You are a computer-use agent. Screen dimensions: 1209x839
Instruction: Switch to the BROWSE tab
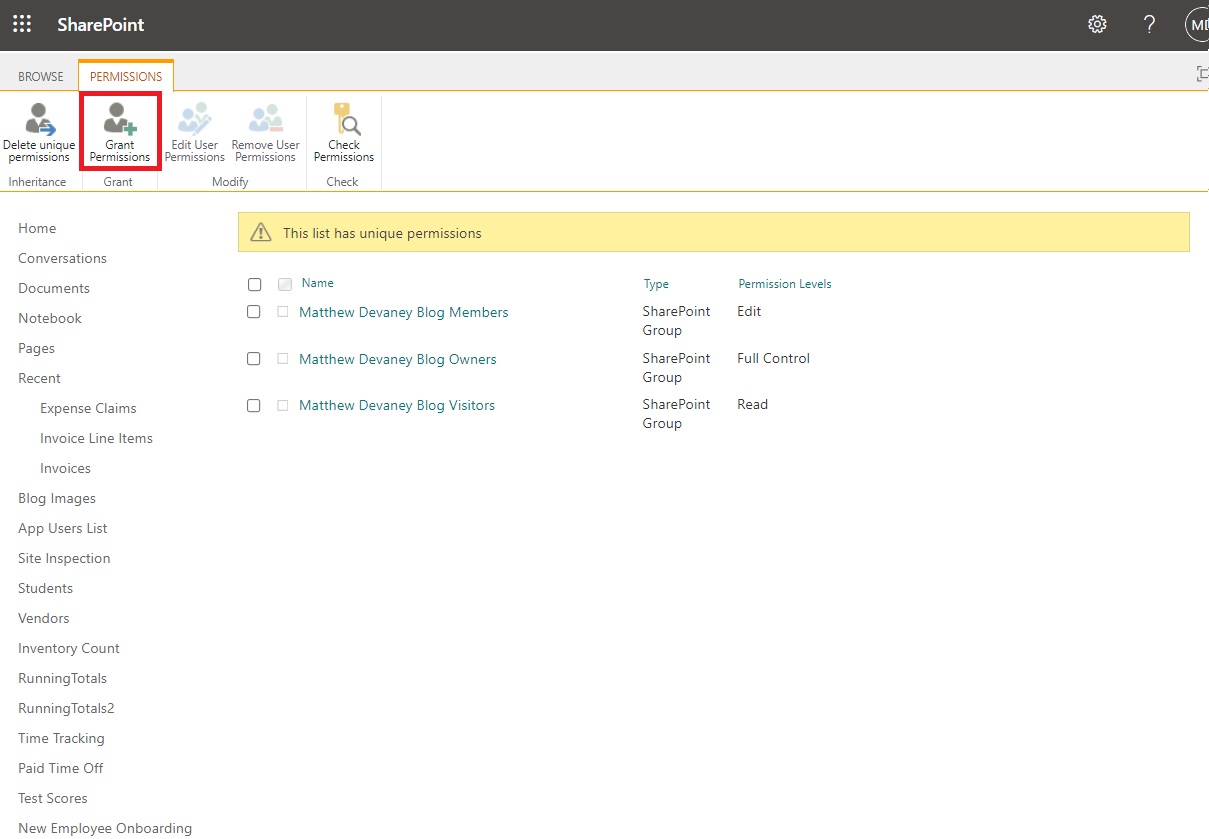40,75
